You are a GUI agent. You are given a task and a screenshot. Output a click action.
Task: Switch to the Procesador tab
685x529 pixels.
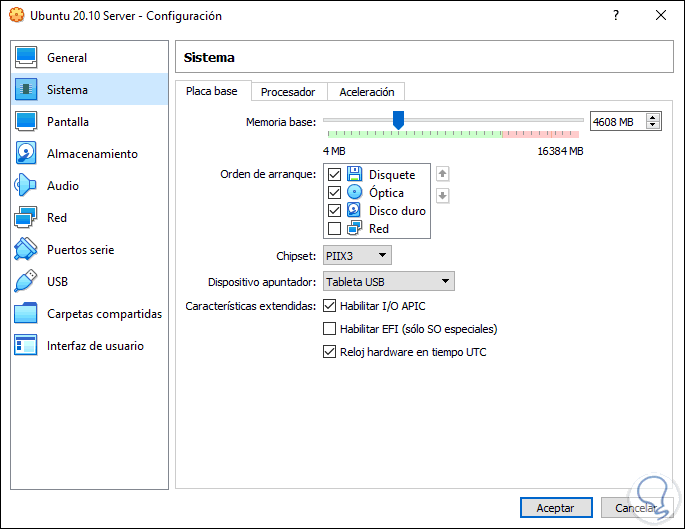click(x=288, y=92)
